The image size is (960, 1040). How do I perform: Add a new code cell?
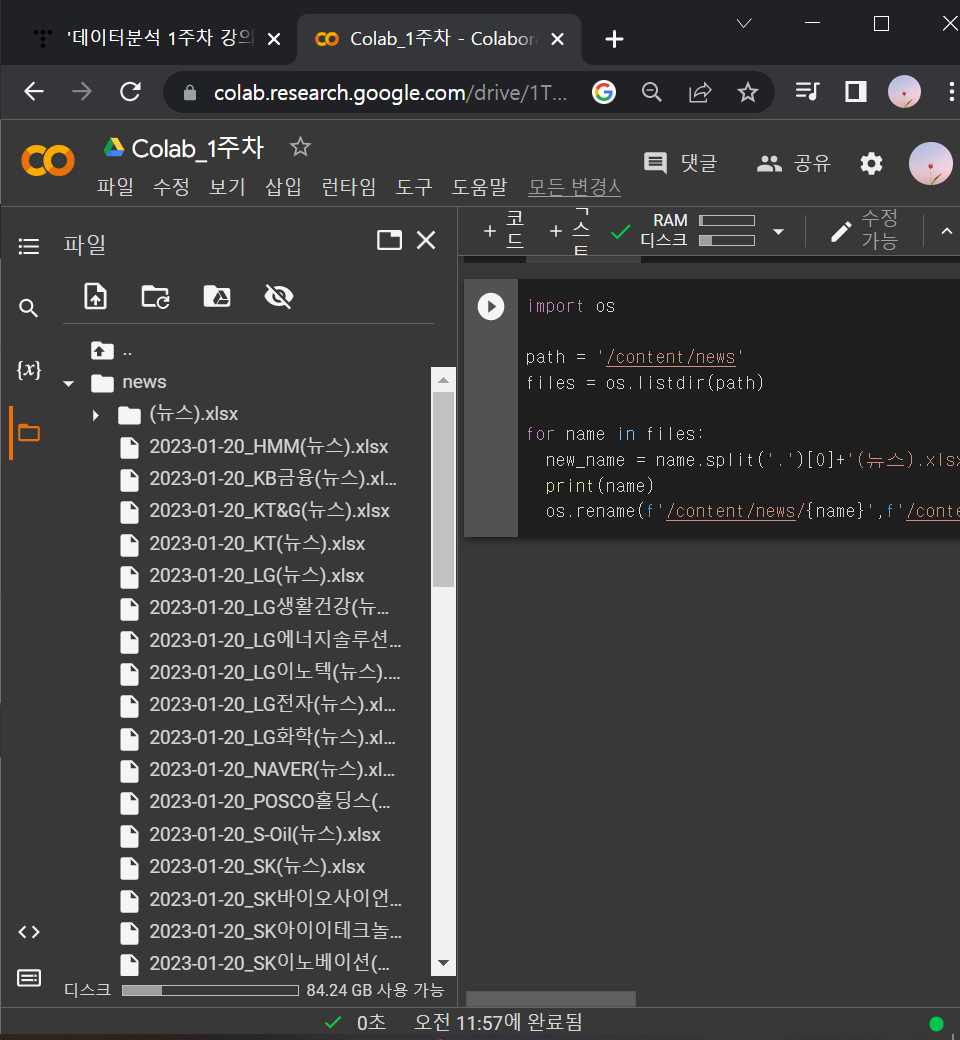(x=504, y=231)
